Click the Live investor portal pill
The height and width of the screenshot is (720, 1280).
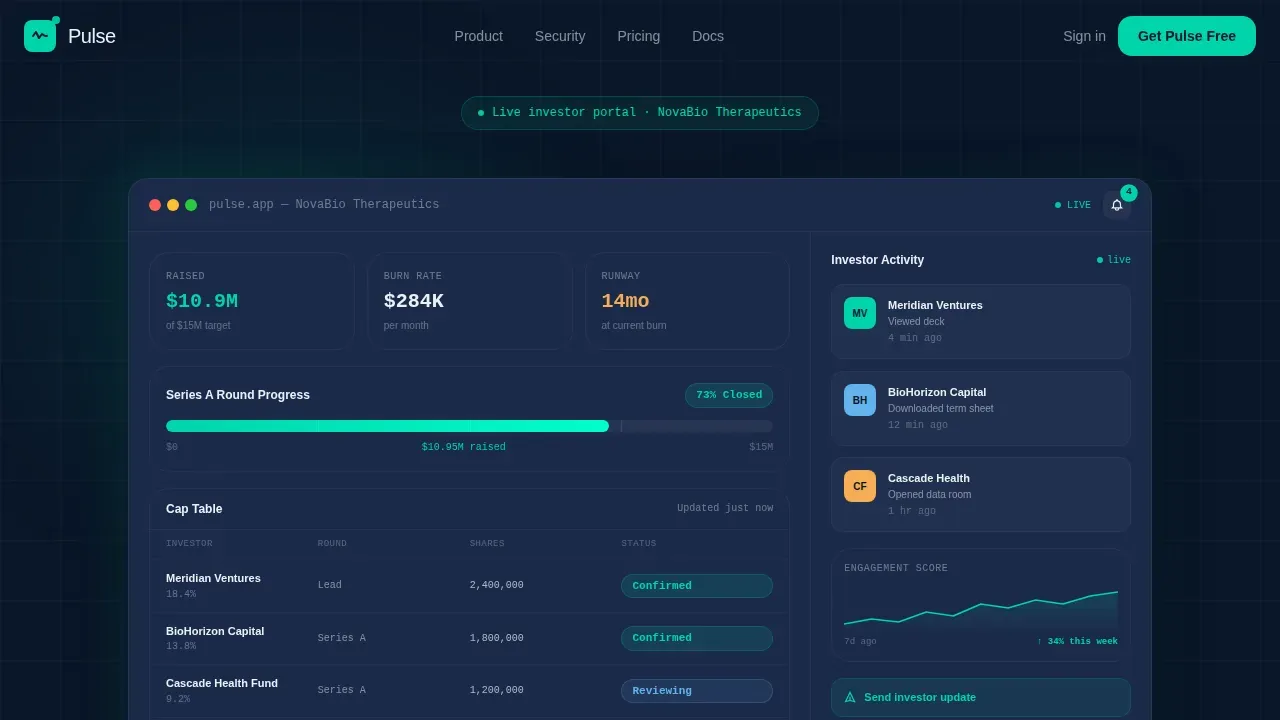pyautogui.click(x=640, y=113)
